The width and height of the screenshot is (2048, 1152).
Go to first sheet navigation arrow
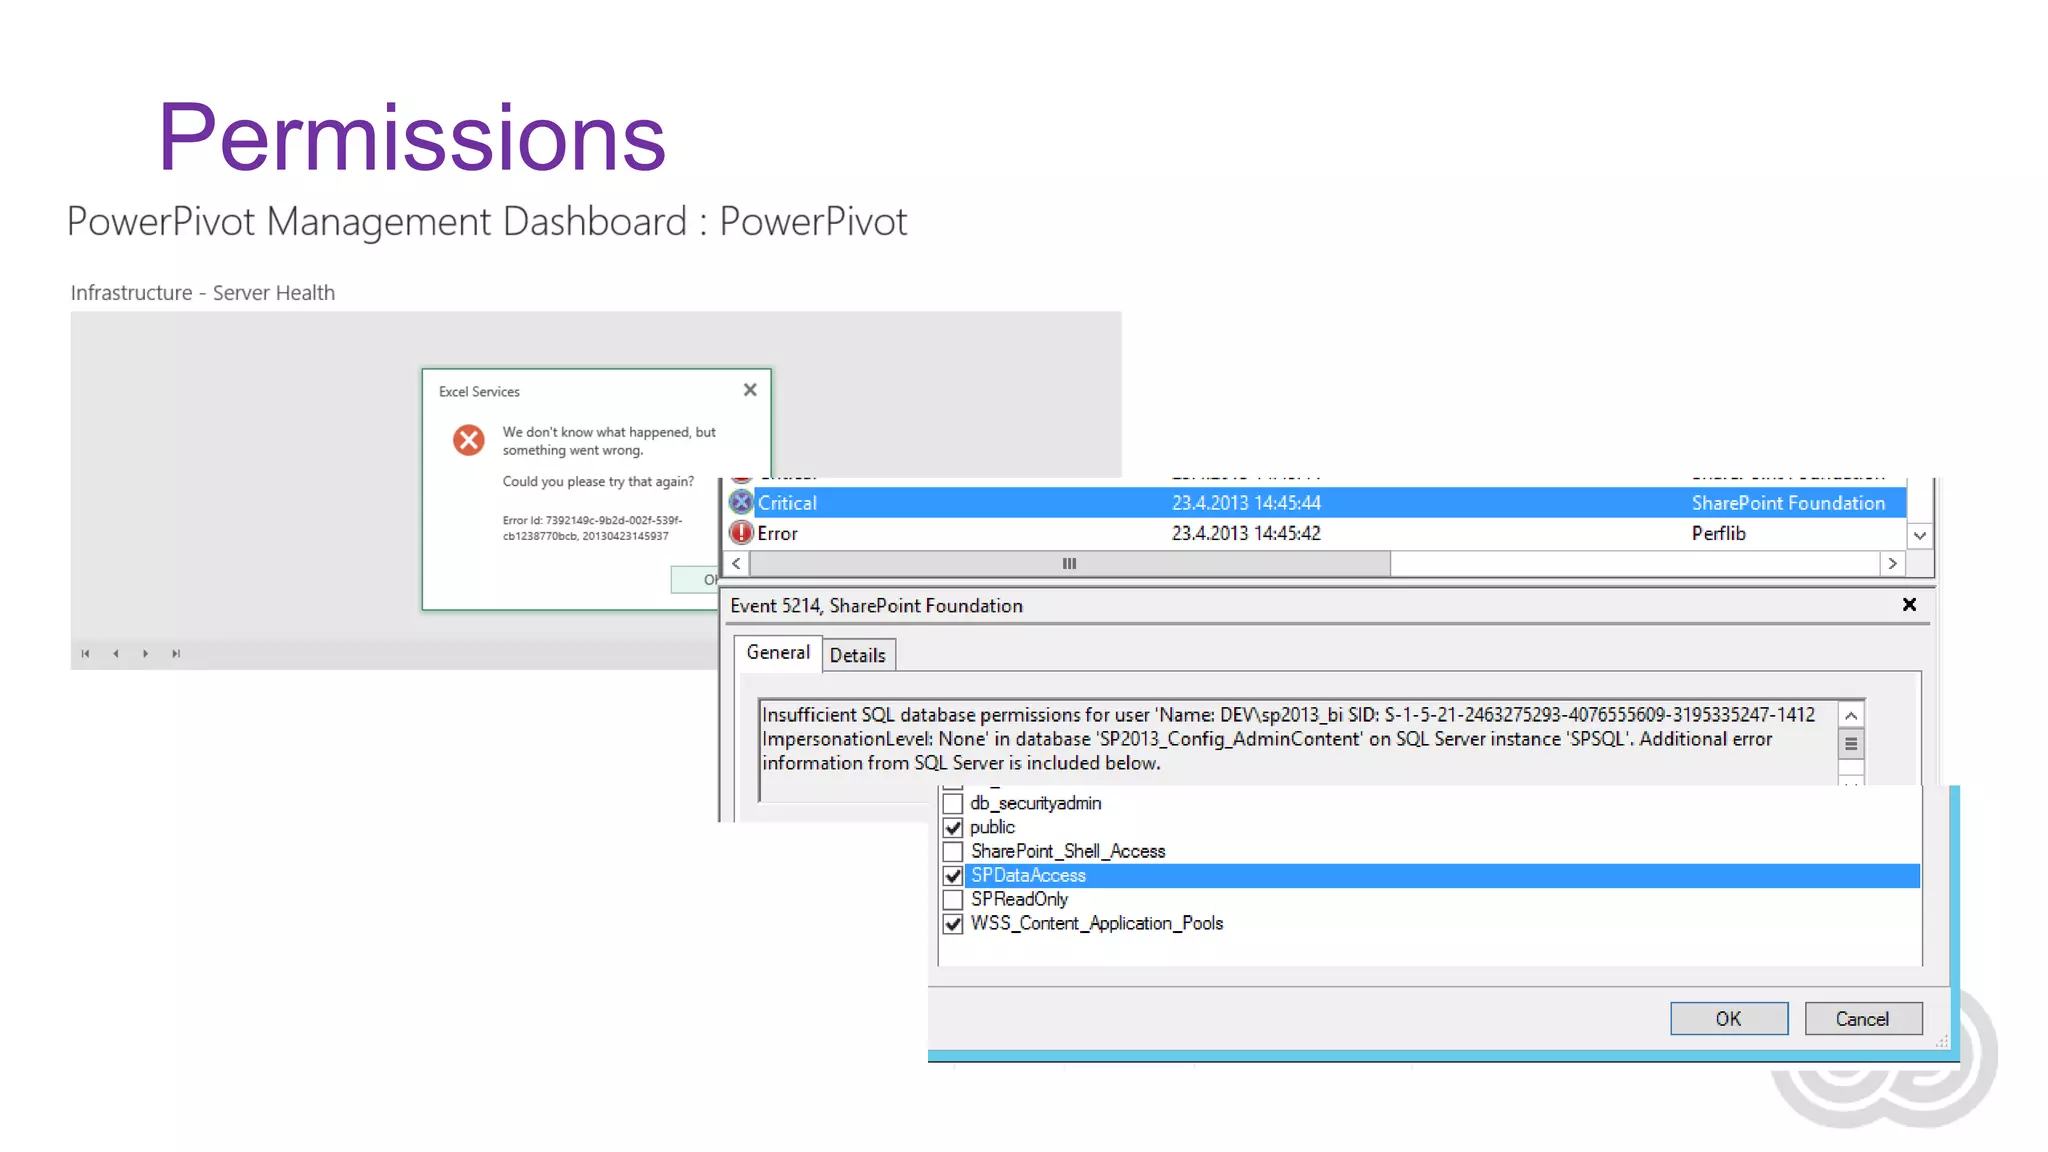(86, 654)
